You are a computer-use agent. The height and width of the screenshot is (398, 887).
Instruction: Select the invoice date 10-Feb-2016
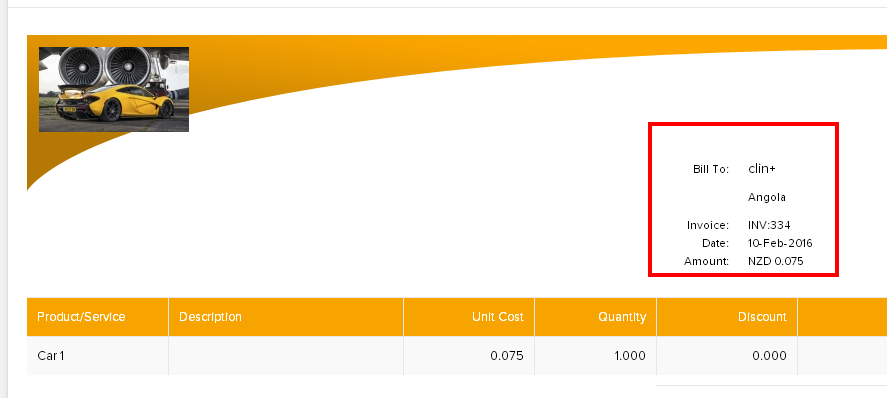point(780,243)
